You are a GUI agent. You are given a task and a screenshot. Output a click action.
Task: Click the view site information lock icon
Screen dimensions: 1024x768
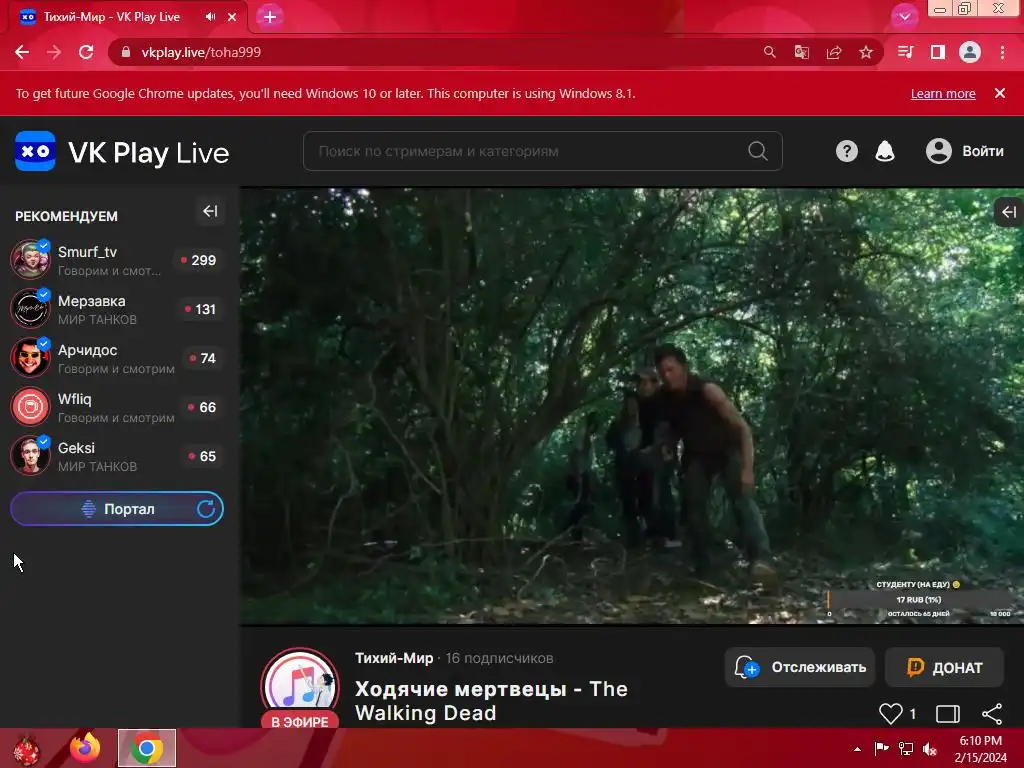pyautogui.click(x=126, y=52)
